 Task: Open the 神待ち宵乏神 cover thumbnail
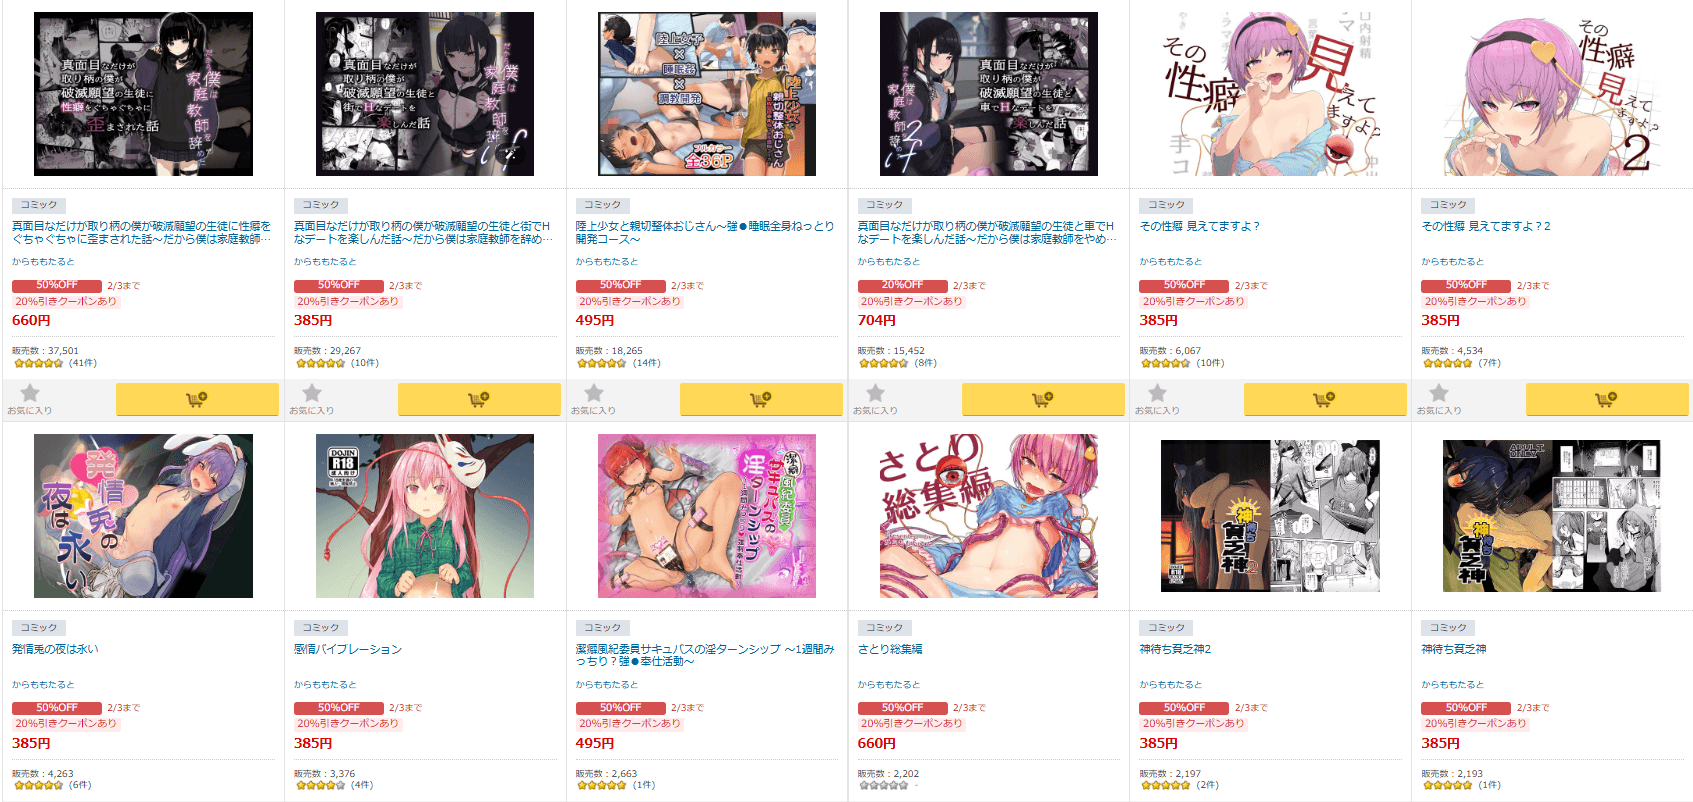tap(1552, 516)
